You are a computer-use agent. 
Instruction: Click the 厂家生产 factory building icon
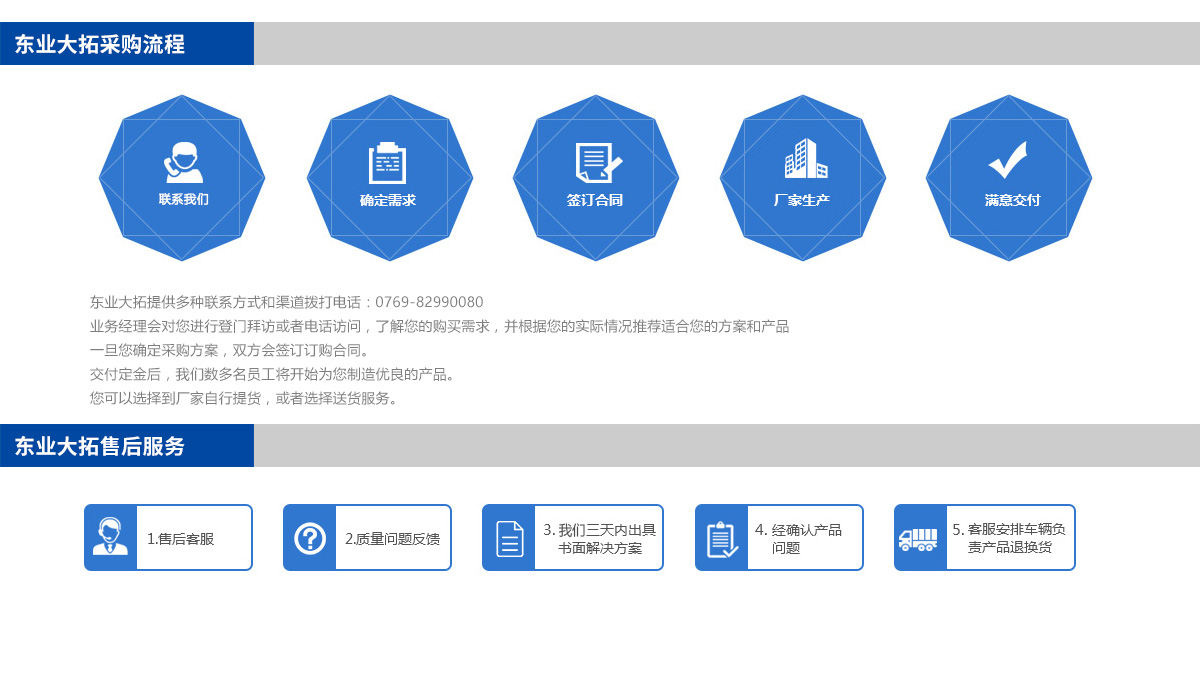tap(805, 159)
